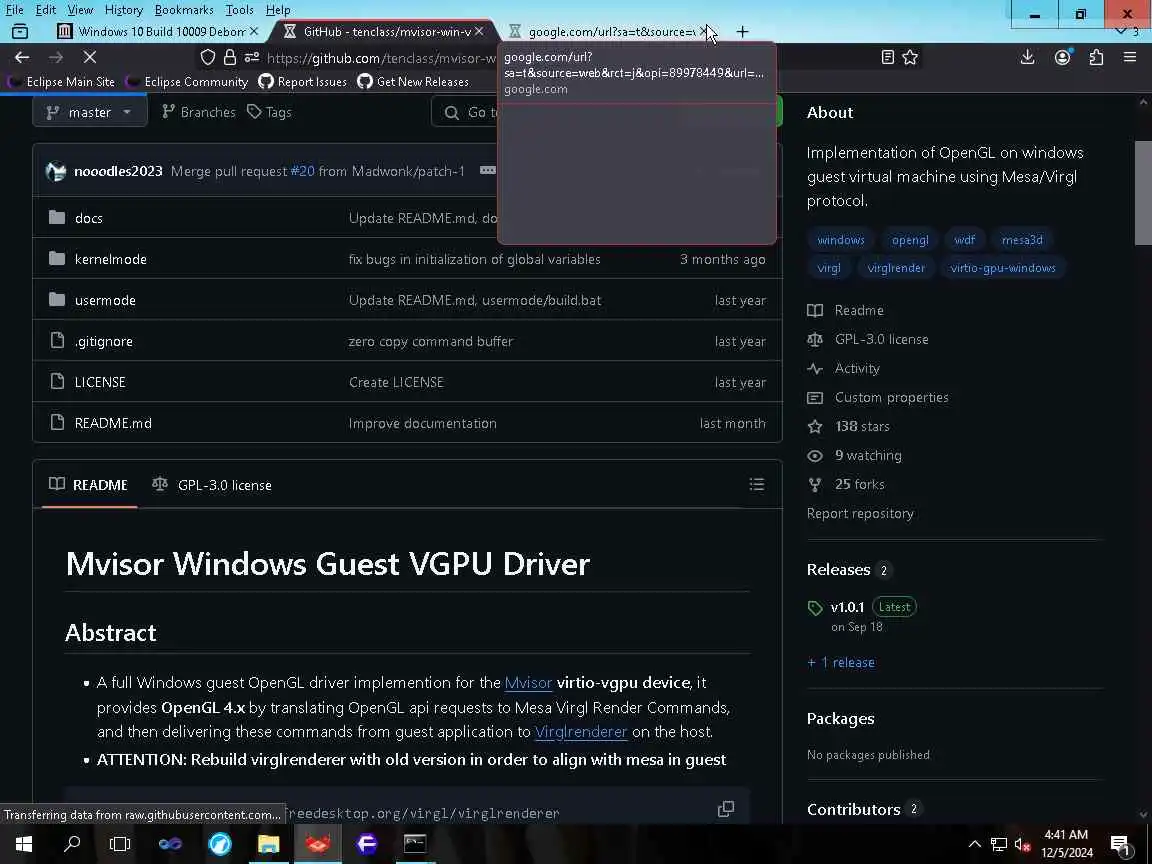This screenshot has width=1152, height=864.
Task: Click the muted volume tray icon
Action: point(1023,844)
